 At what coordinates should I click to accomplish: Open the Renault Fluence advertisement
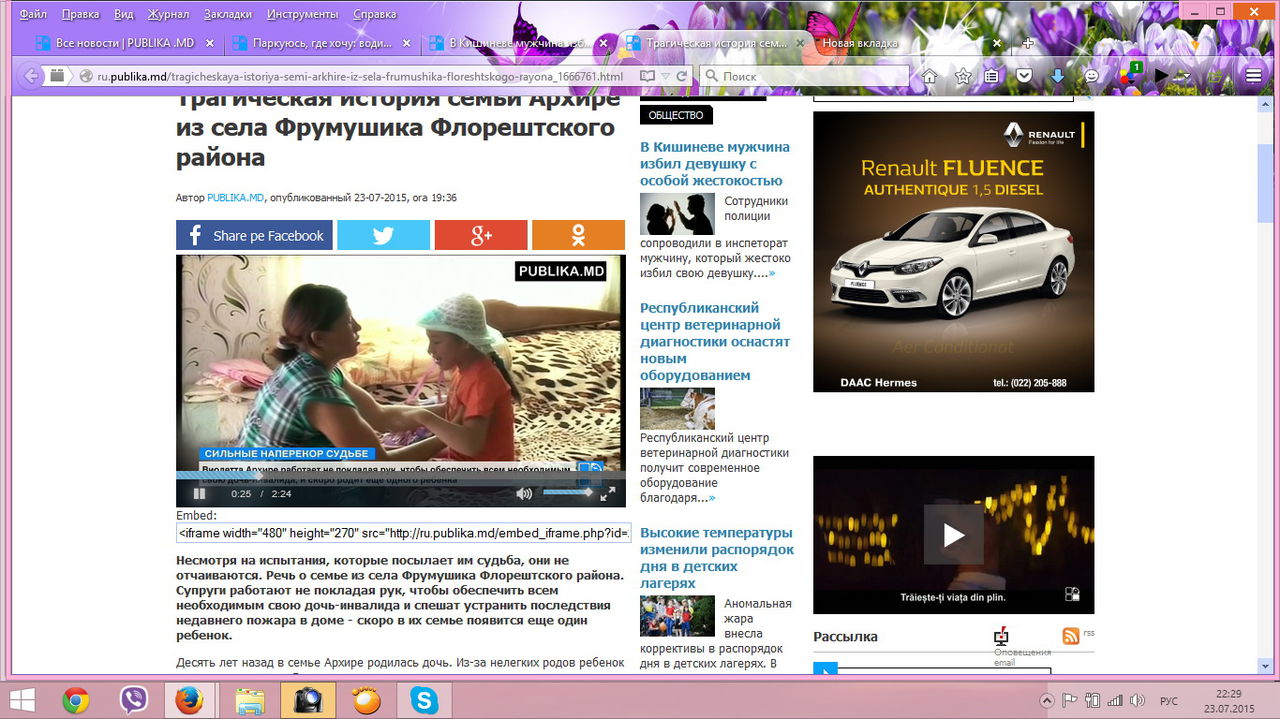[x=953, y=251]
